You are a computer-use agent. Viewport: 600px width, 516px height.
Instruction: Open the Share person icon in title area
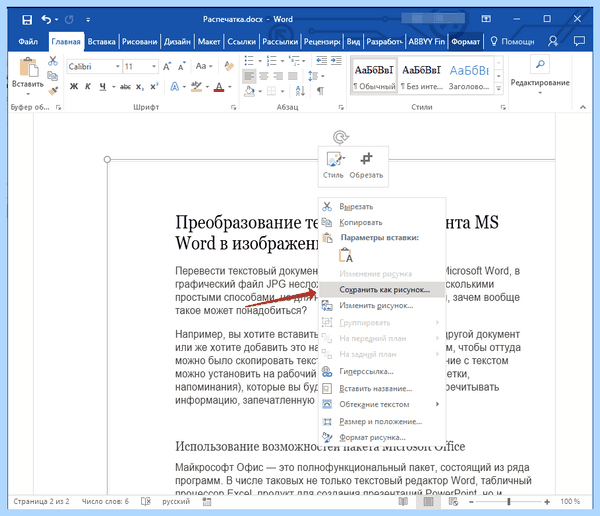coord(553,41)
